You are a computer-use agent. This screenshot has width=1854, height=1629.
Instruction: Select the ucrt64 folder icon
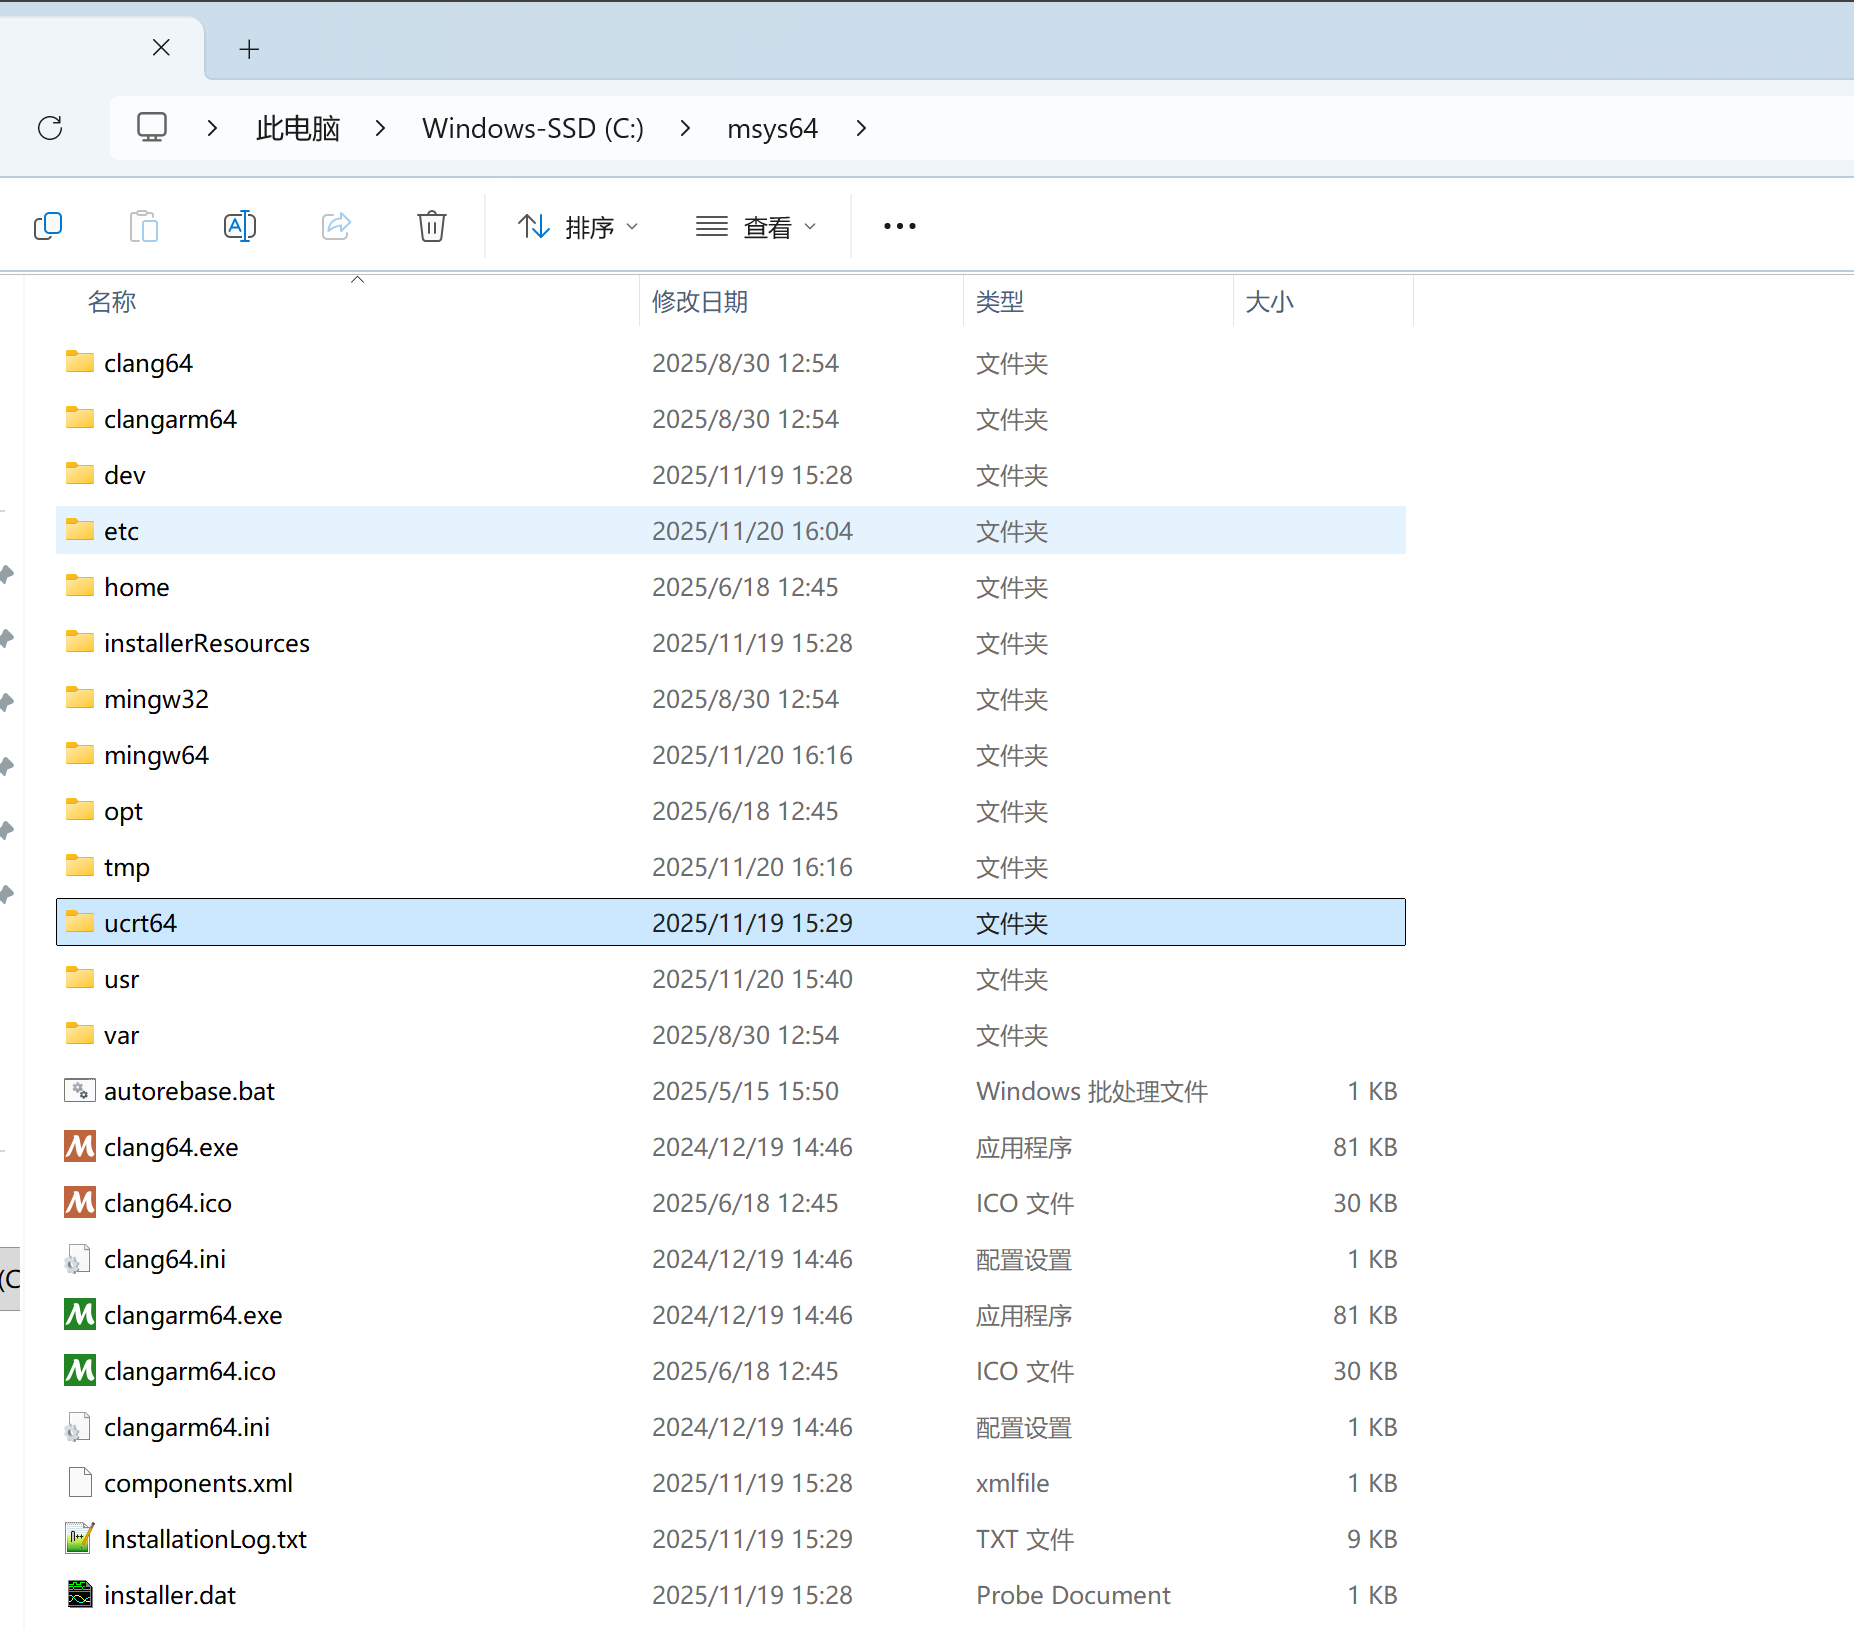pyautogui.click(x=80, y=922)
